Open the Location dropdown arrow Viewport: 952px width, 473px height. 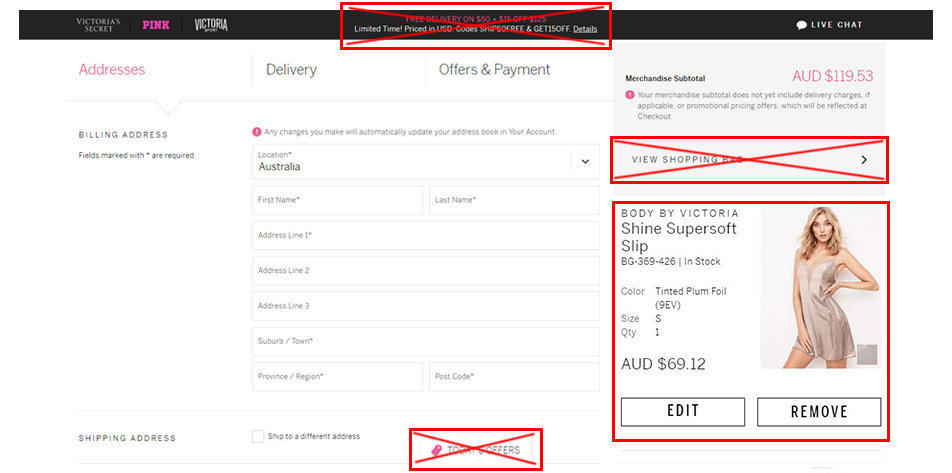(585, 162)
